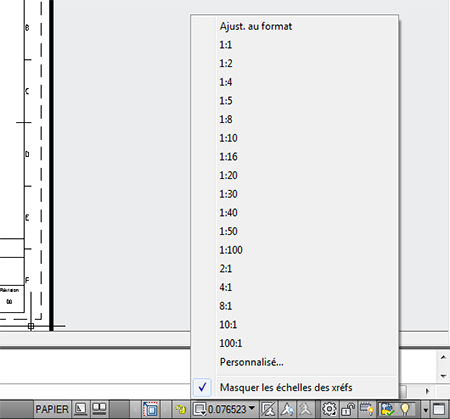Click the xref status tray icon
Screen dimensions: 450x419
click(x=388, y=409)
